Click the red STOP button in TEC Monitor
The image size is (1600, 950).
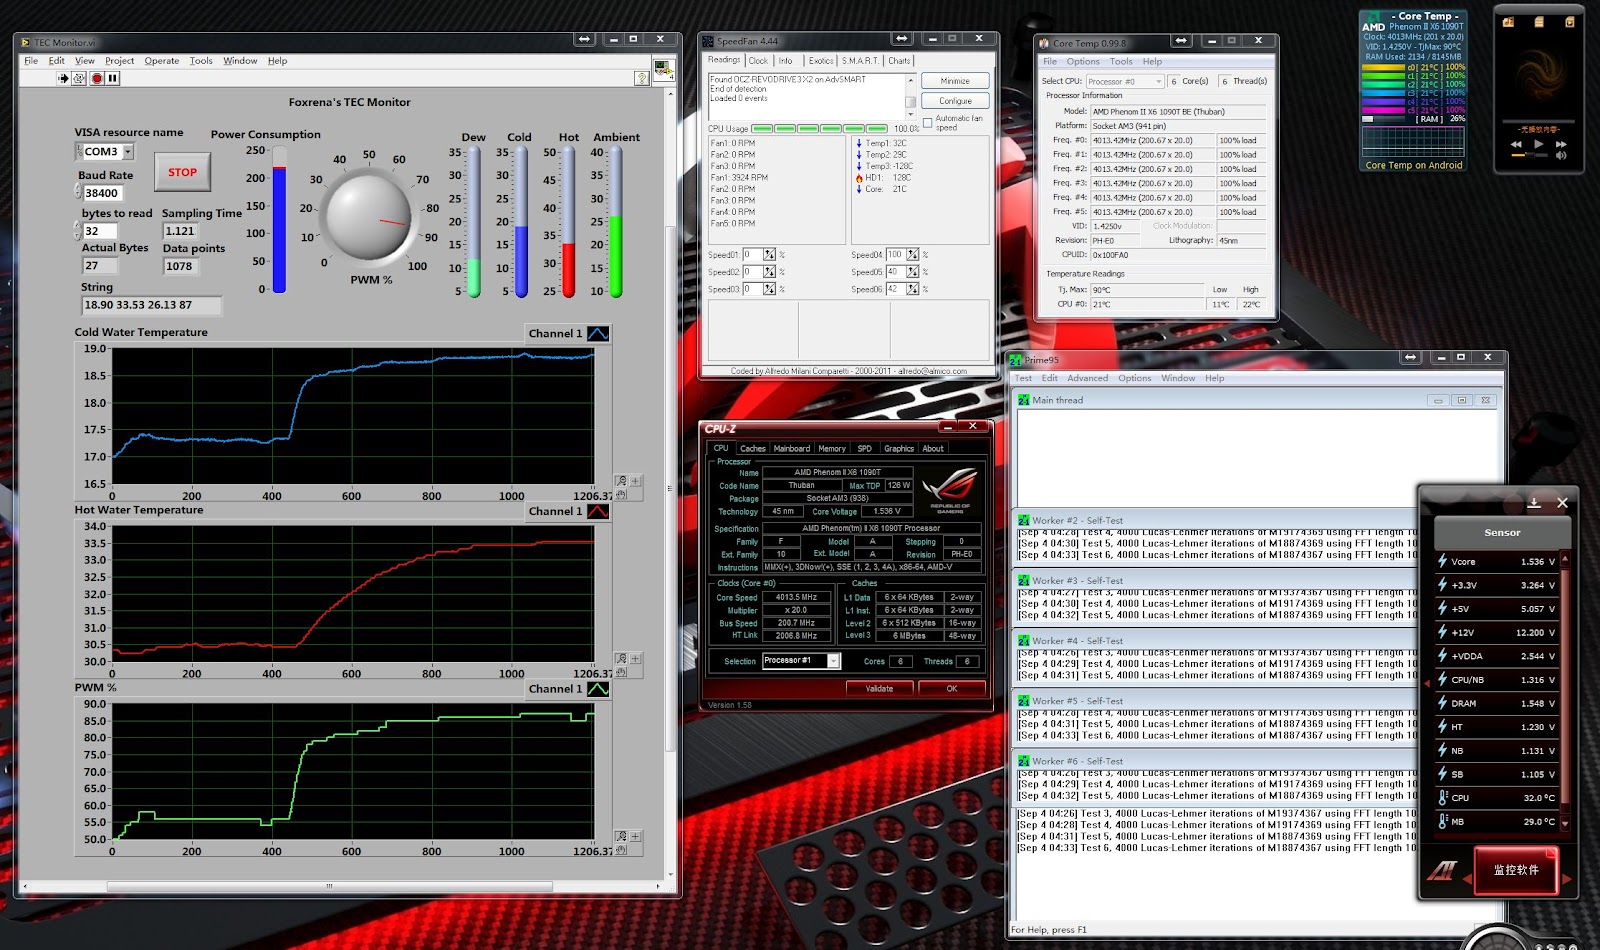tap(182, 172)
